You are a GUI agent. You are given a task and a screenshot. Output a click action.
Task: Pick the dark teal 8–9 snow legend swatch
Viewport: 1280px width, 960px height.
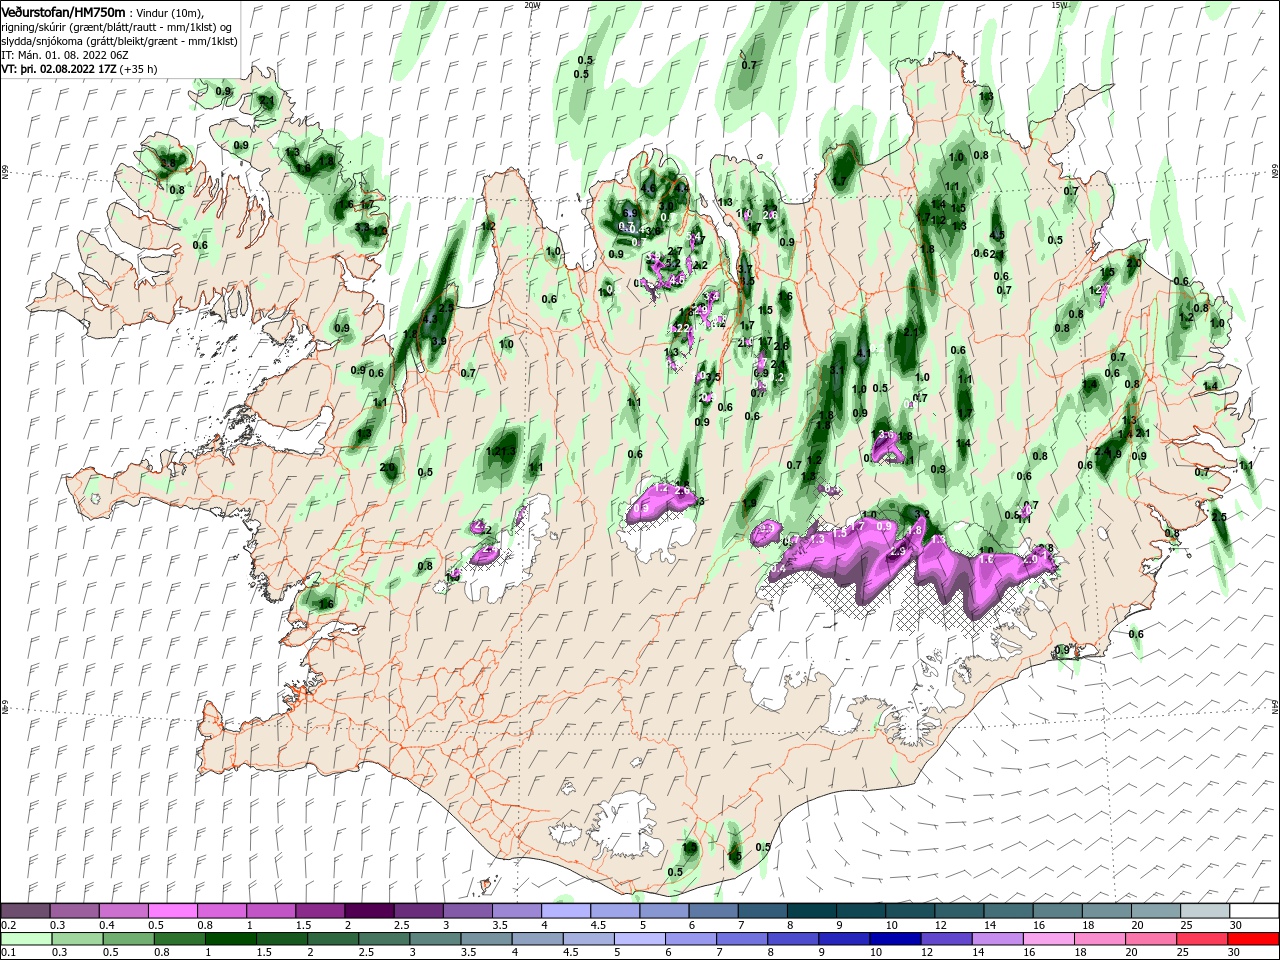click(812, 911)
